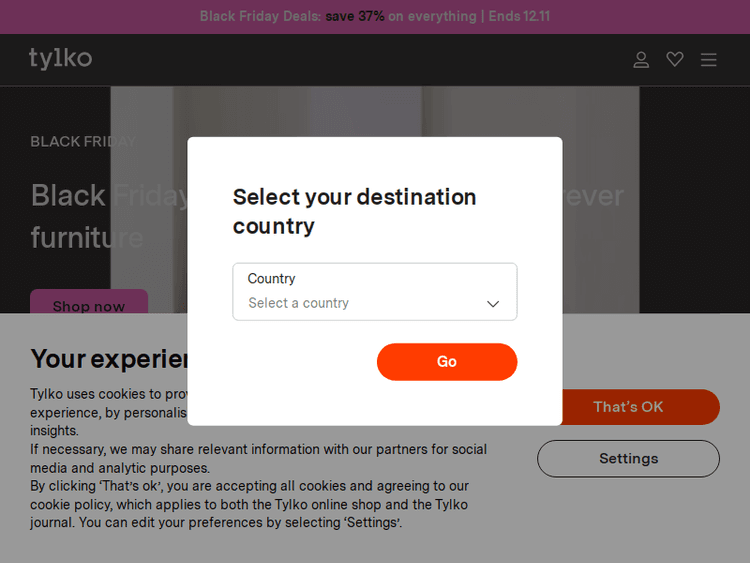Expand the country list chevron arrow
This screenshot has height=563, width=750.
pyautogui.click(x=493, y=304)
